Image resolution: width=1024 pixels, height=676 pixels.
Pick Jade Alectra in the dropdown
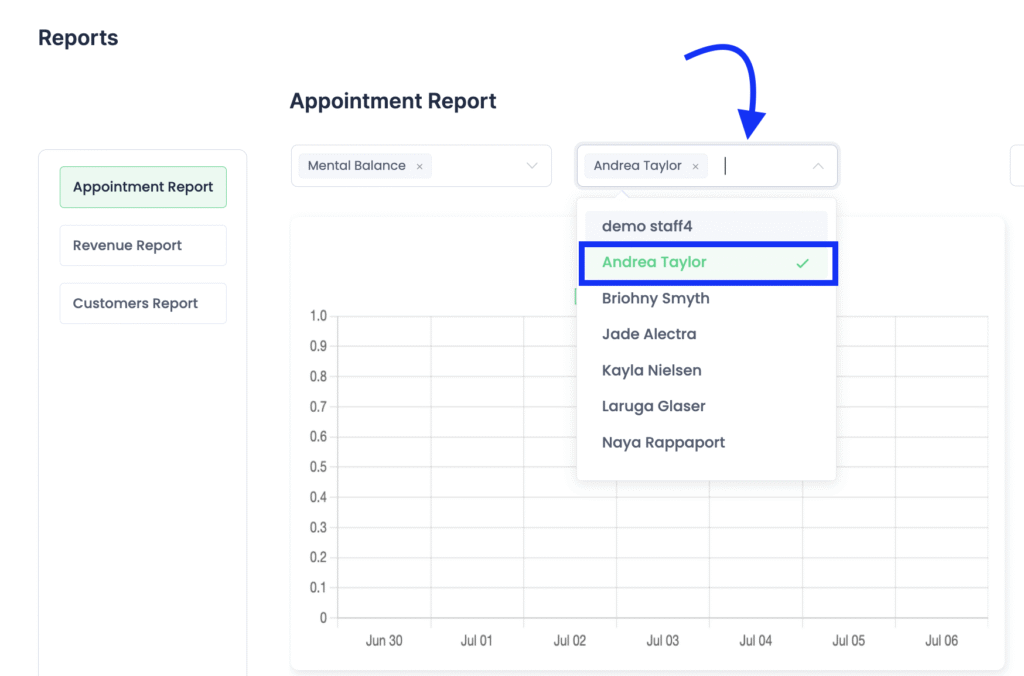[x=649, y=334]
